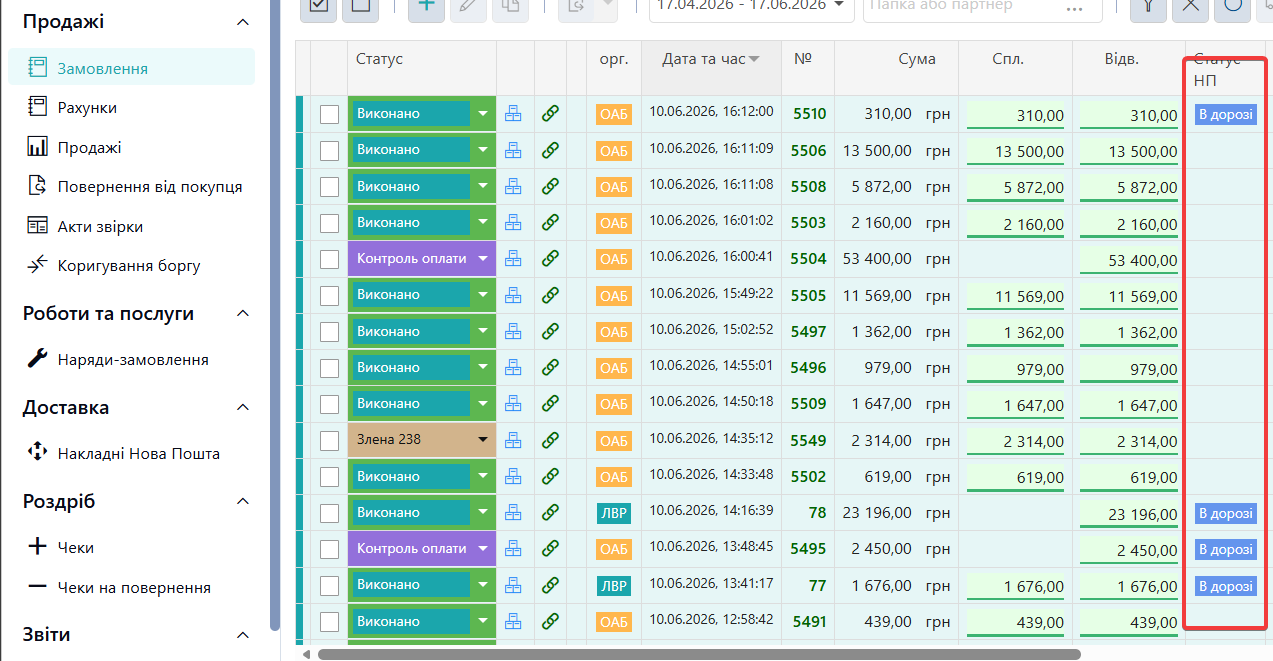Screen dimensions: 1273x661
Task: Click the link icon for order 5491
Action: pyautogui.click(x=550, y=622)
